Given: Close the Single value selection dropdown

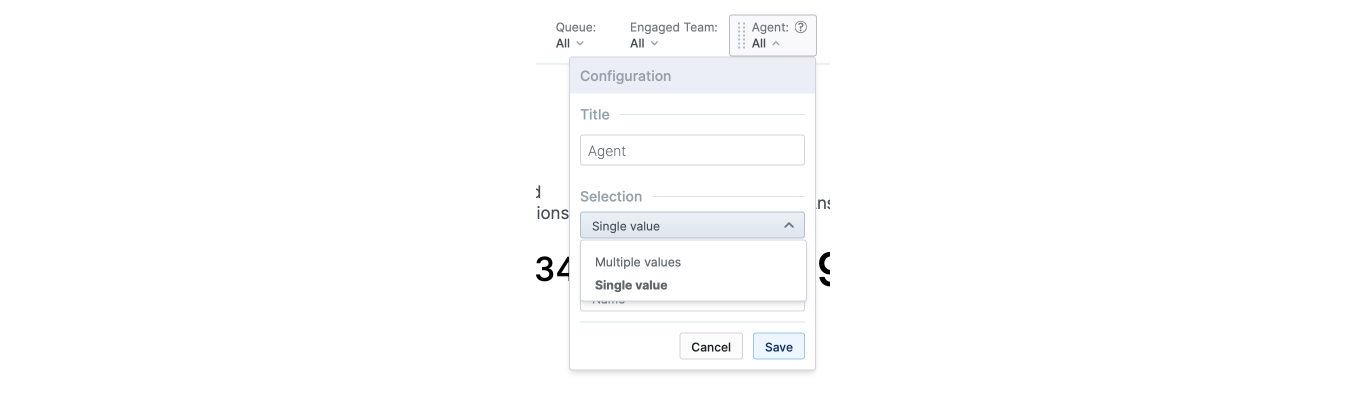Looking at the screenshot, I should pos(692,226).
